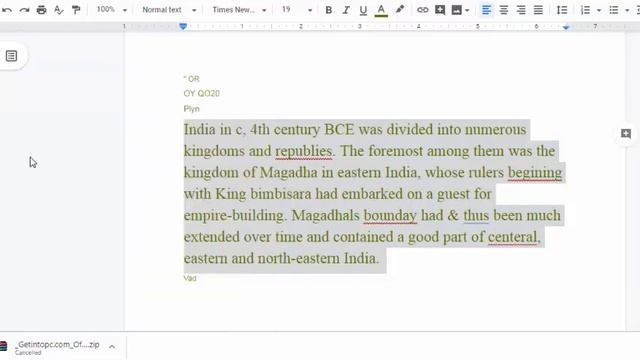Image resolution: width=640 pixels, height=360 pixels.
Task: Expand the downloaded zip file options chevron
Action: tap(111, 347)
